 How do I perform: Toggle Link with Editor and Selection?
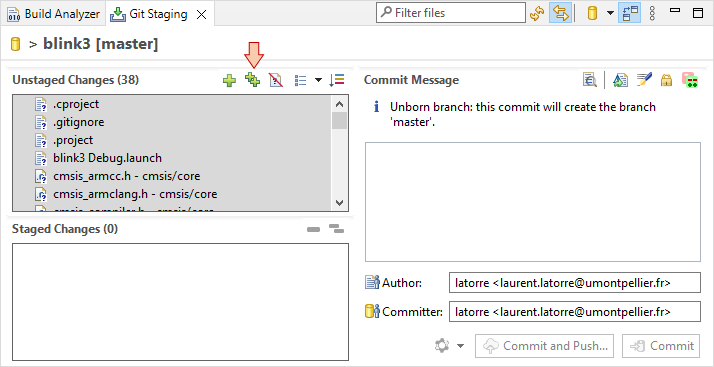click(x=561, y=13)
